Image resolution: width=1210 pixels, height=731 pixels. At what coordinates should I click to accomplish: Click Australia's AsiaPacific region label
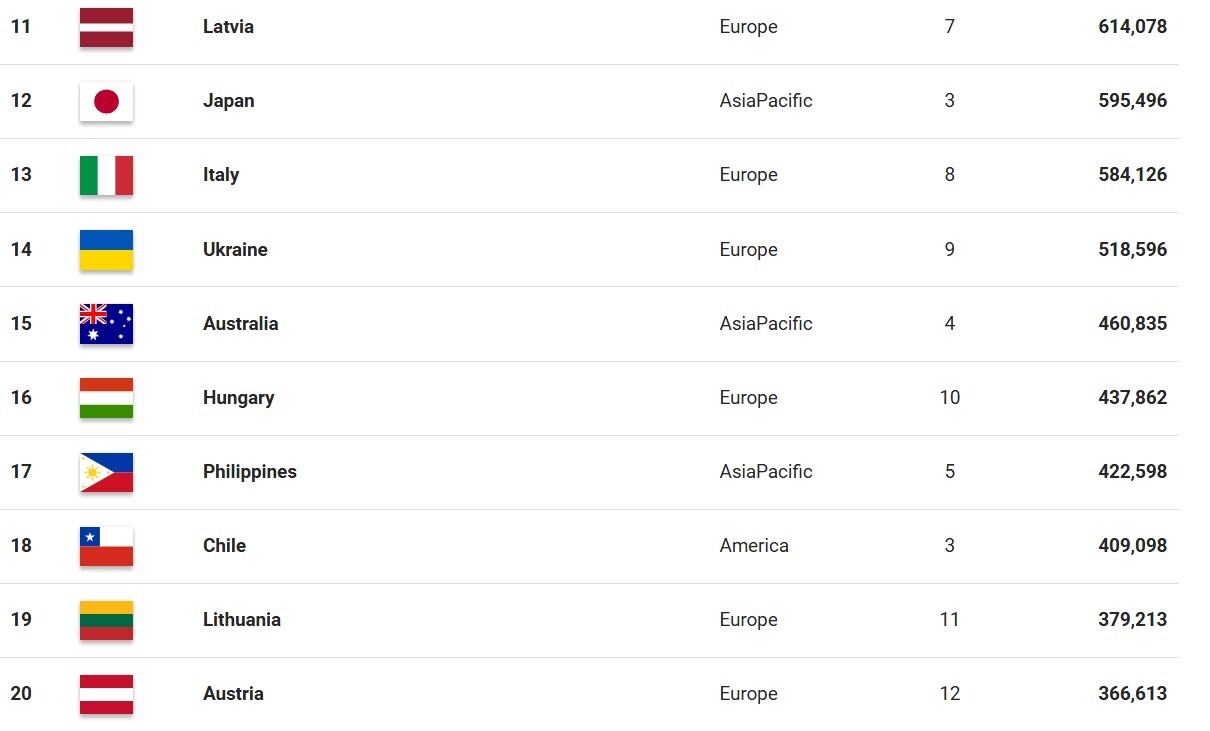766,324
